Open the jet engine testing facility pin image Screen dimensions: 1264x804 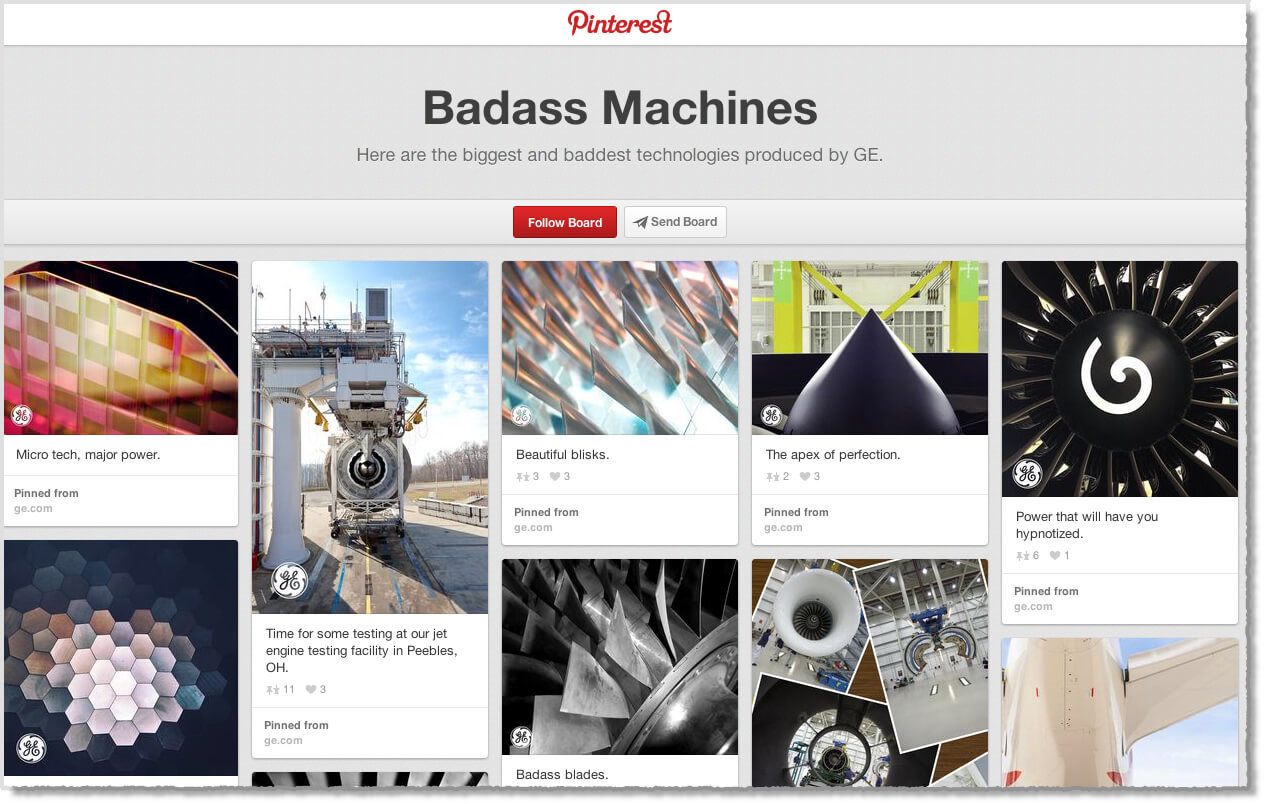click(x=370, y=437)
